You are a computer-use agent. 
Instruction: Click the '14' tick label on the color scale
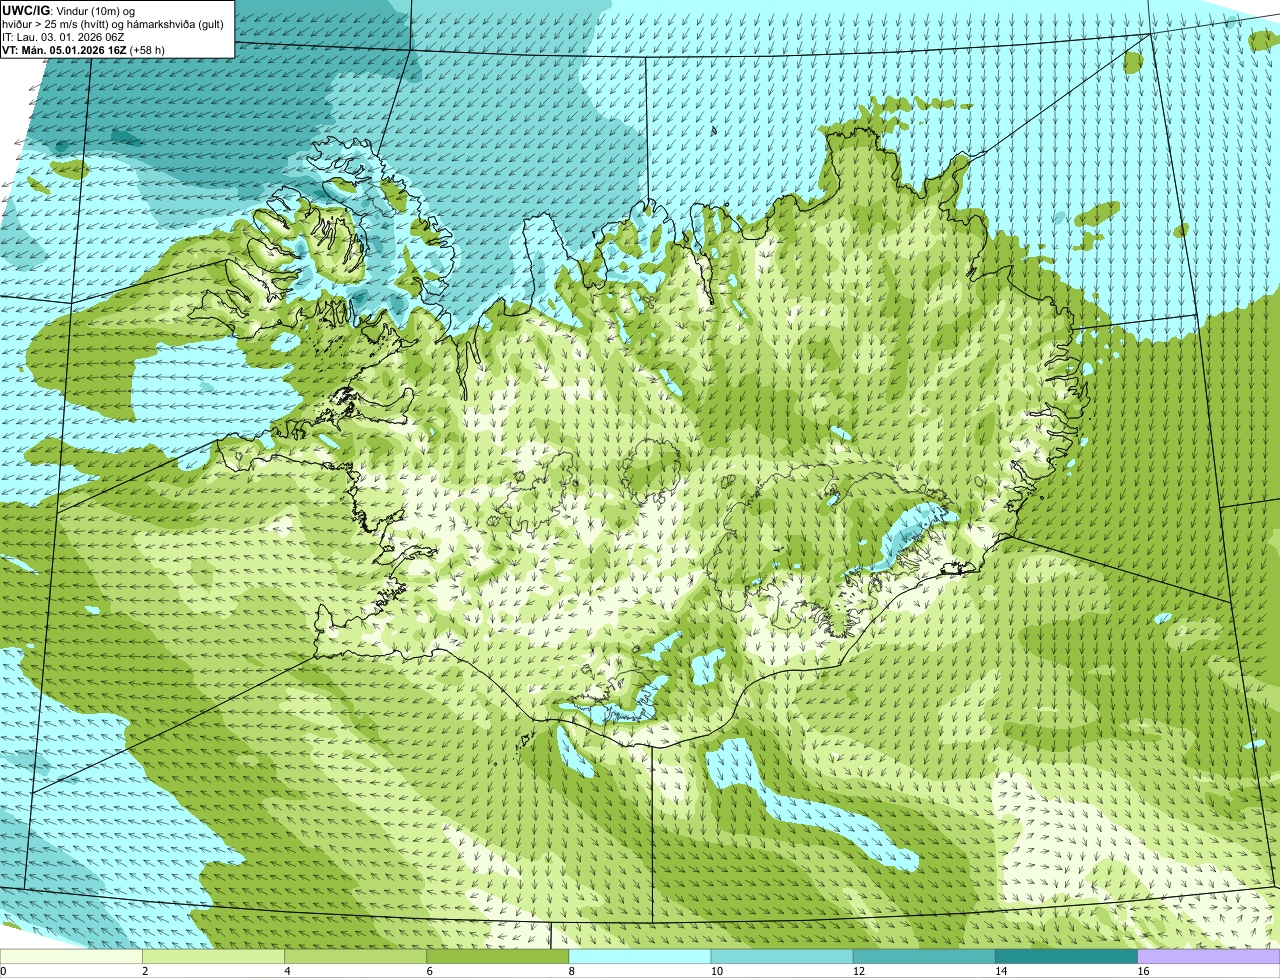click(1000, 971)
